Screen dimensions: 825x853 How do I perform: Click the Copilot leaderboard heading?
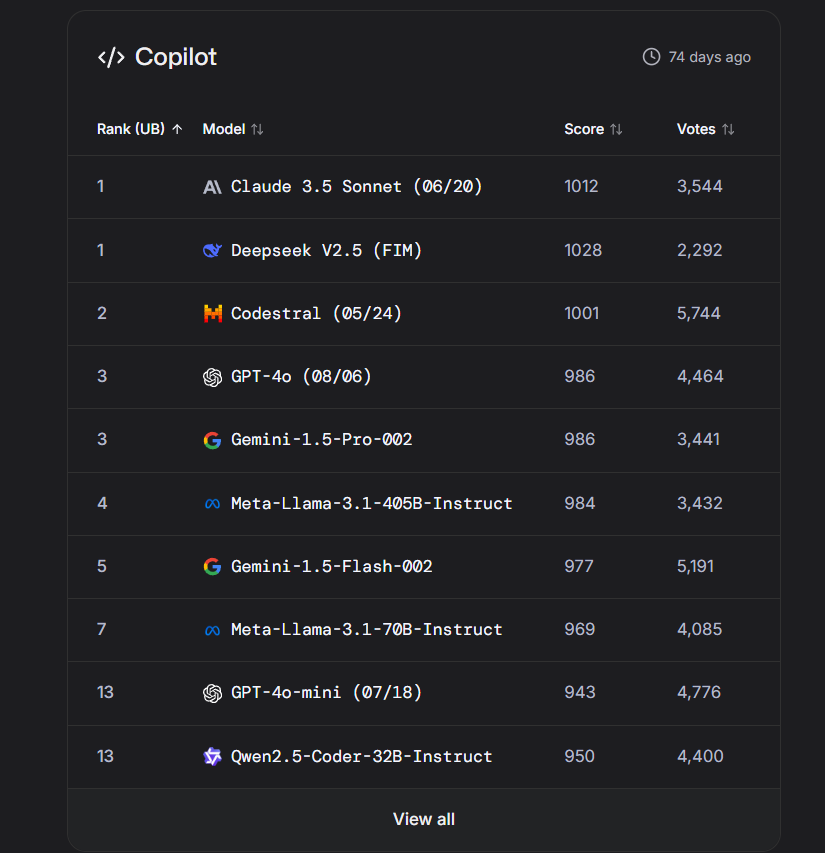176,57
